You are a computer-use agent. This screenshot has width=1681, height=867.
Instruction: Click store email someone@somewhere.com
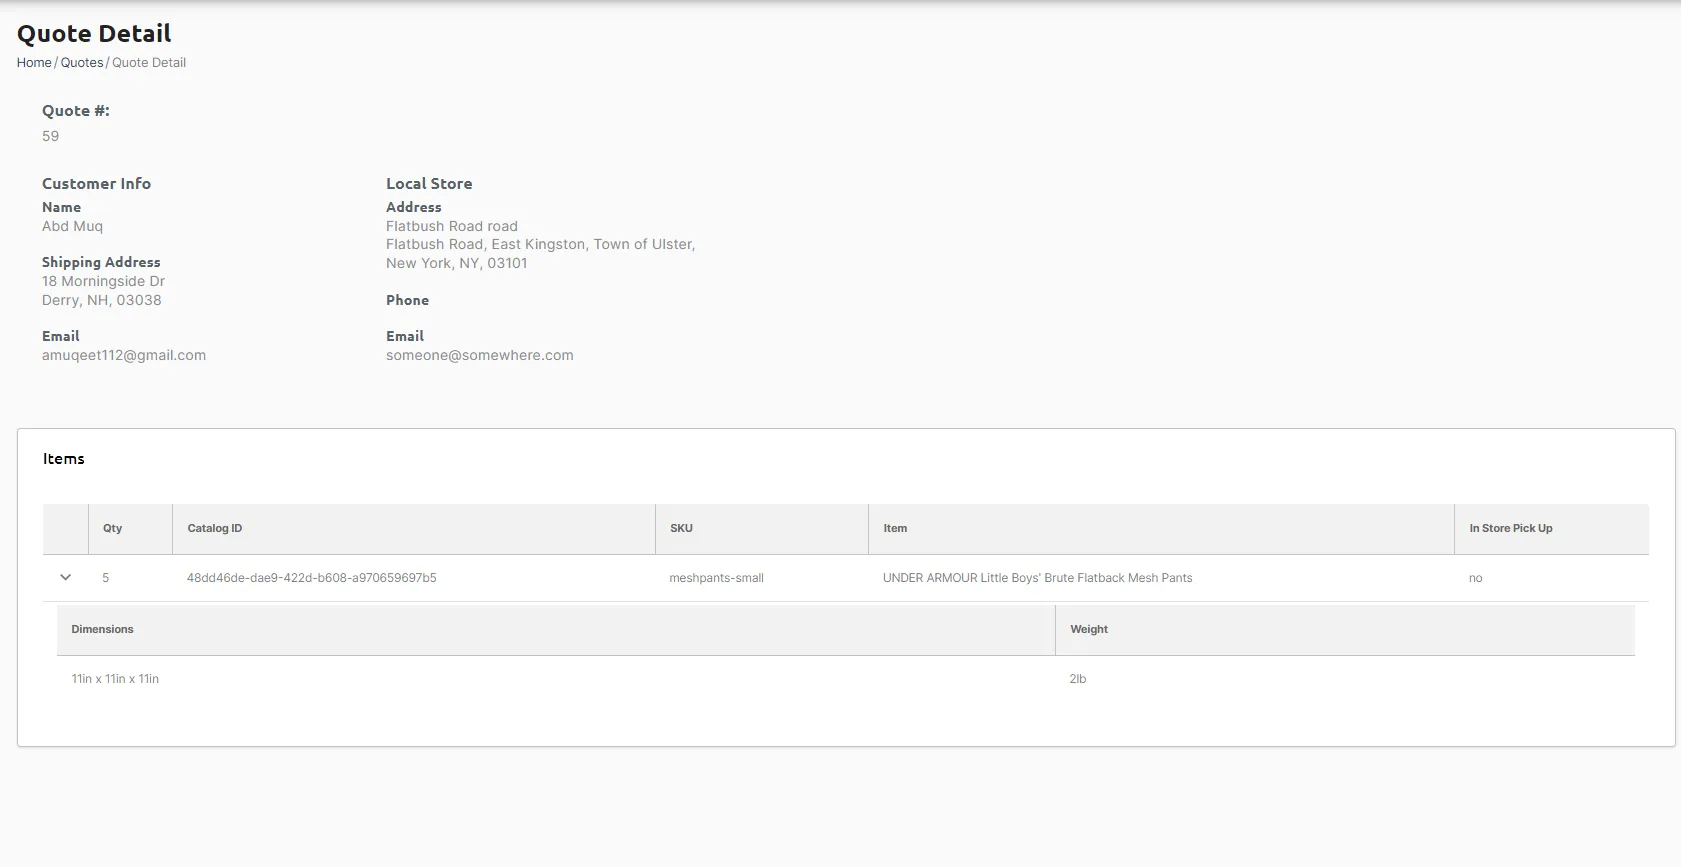(x=480, y=355)
